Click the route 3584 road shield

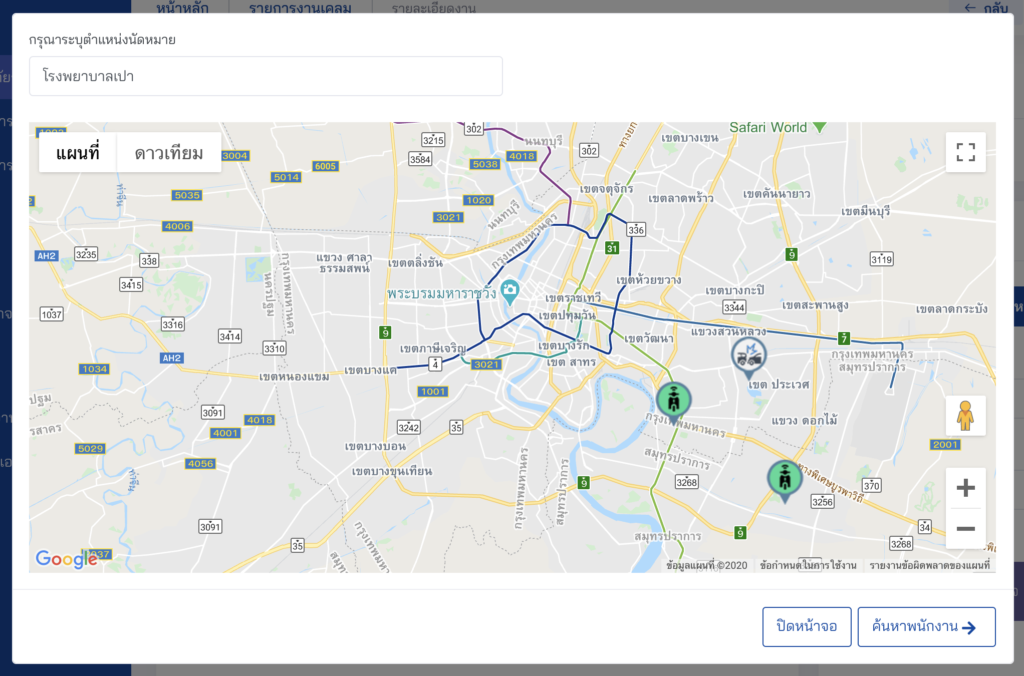pos(420,159)
